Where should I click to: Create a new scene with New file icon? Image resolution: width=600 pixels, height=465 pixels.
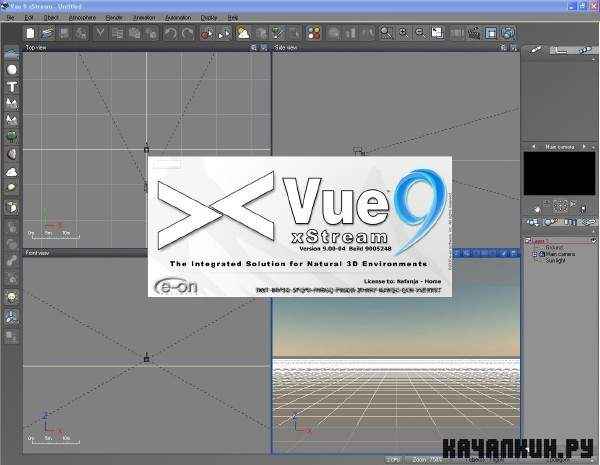tap(30, 33)
